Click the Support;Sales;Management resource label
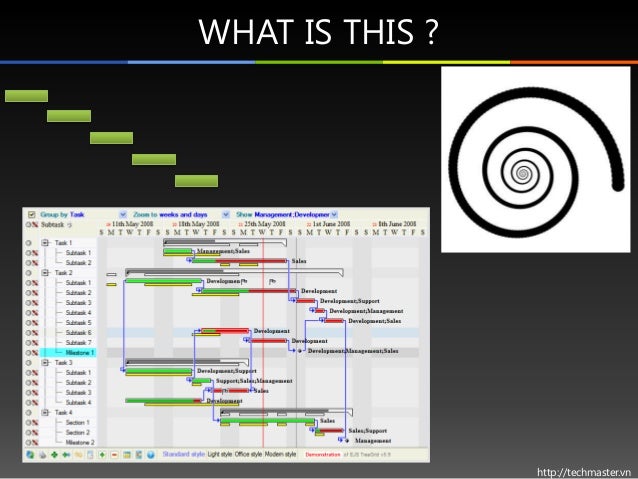This screenshot has width=638, height=479. tap(254, 381)
